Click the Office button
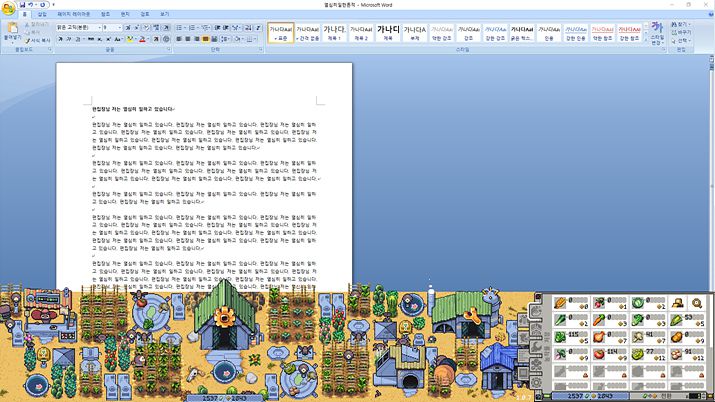The image size is (715, 402). click(9, 8)
